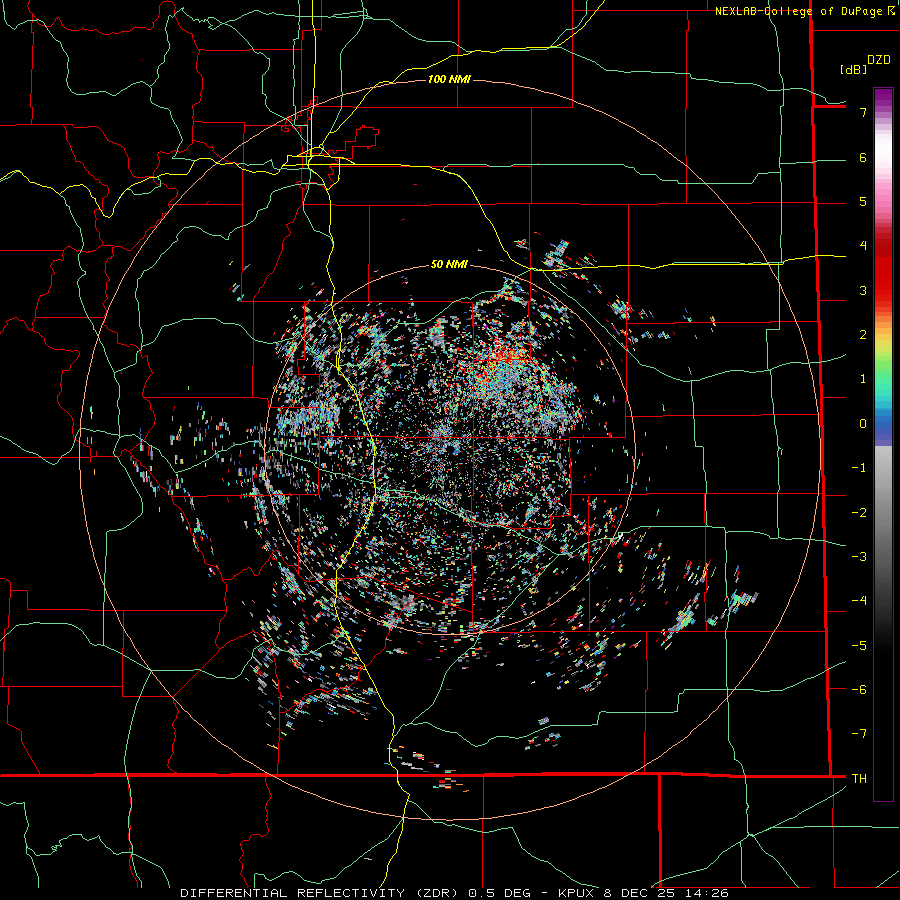This screenshot has width=900, height=900.
Task: Click the 1 value on the color scale
Action: tap(863, 379)
